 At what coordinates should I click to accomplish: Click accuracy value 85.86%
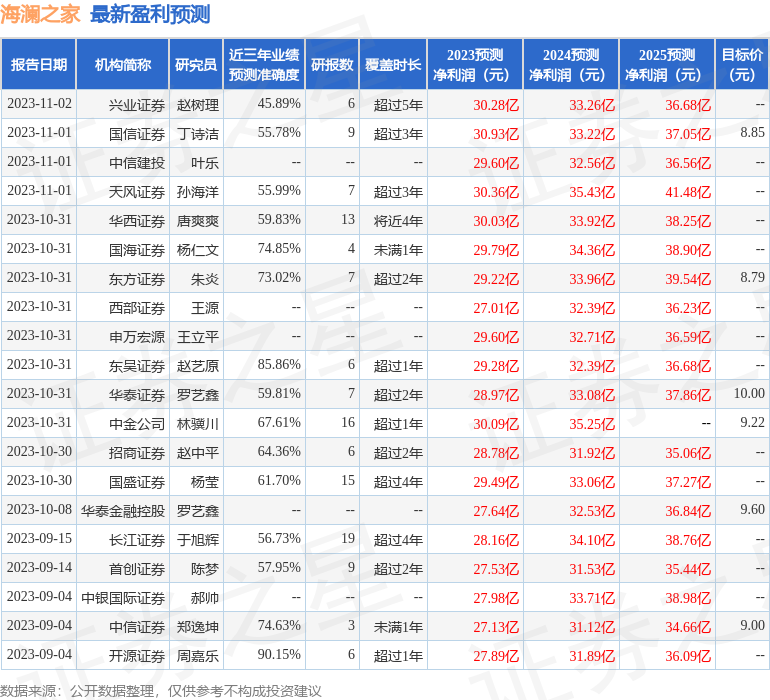tap(279, 364)
